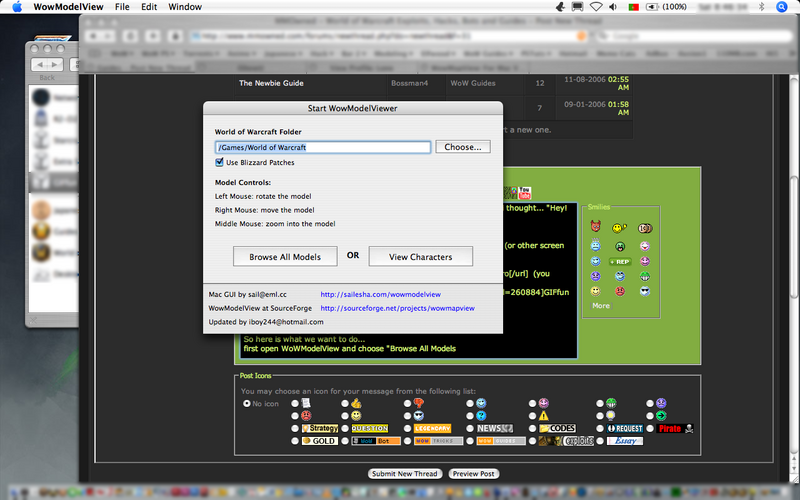800x500 pixels.
Task: Insert the green grinning teeth smiley
Action: [x=645, y=277]
